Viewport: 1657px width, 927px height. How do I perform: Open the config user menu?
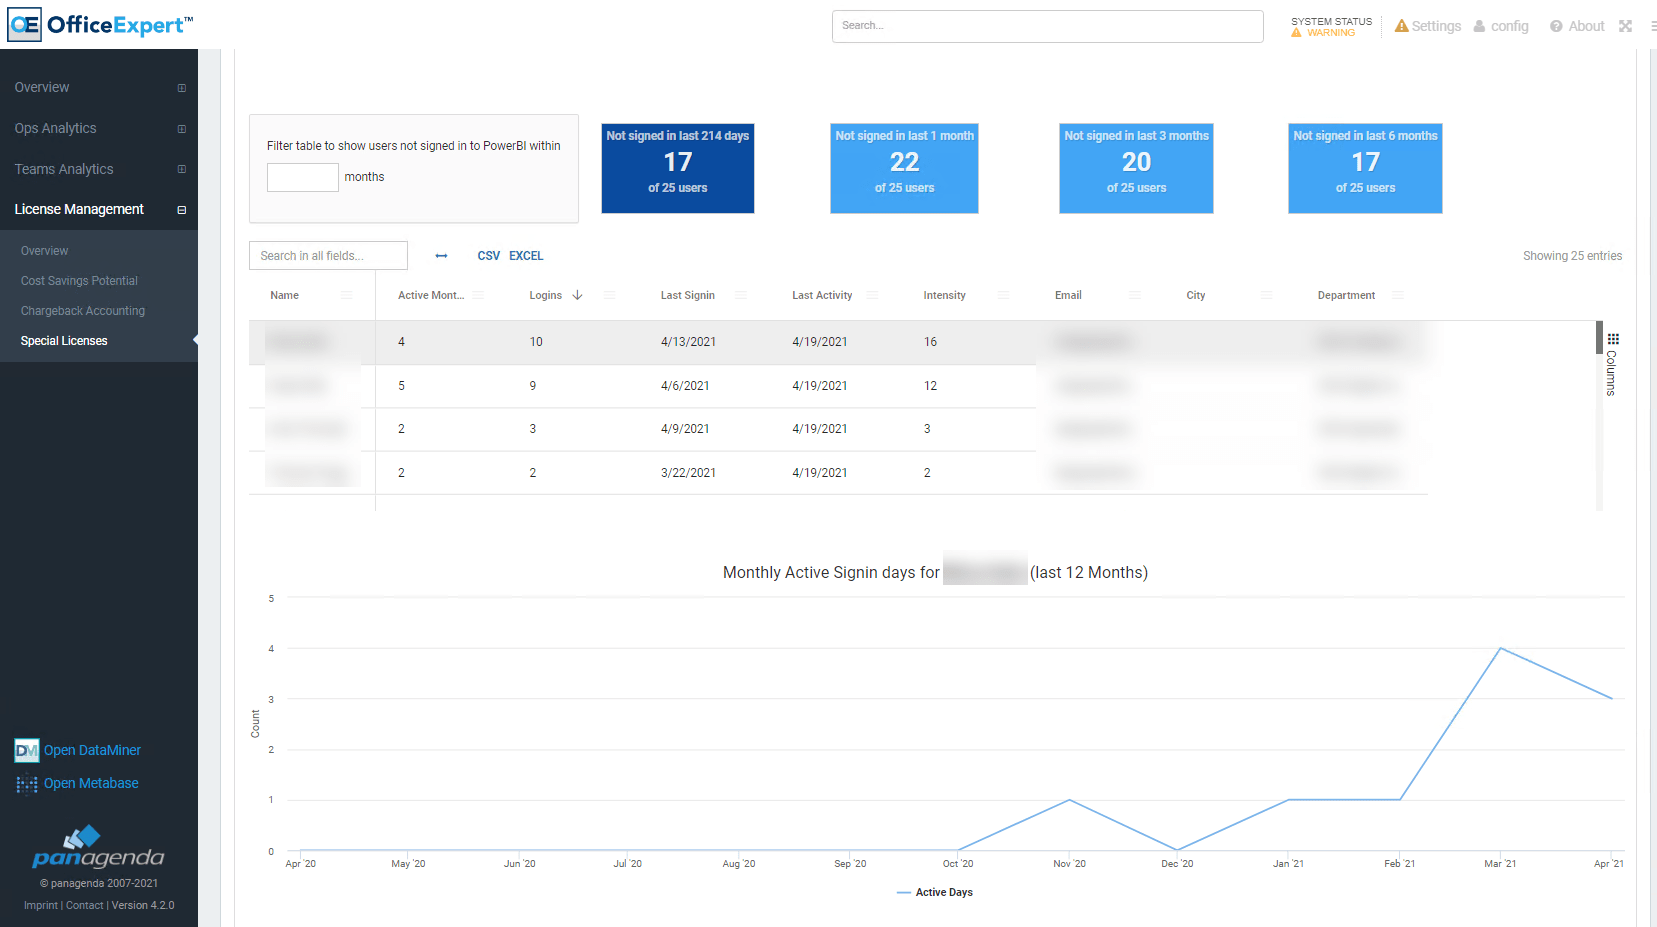click(x=1501, y=26)
